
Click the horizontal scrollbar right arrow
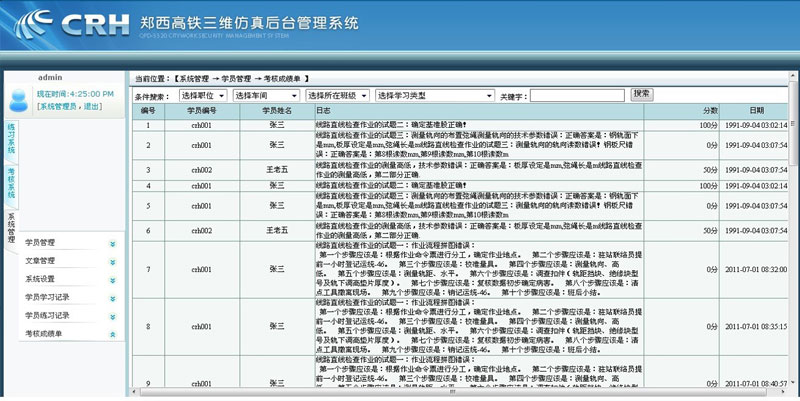(x=784, y=392)
